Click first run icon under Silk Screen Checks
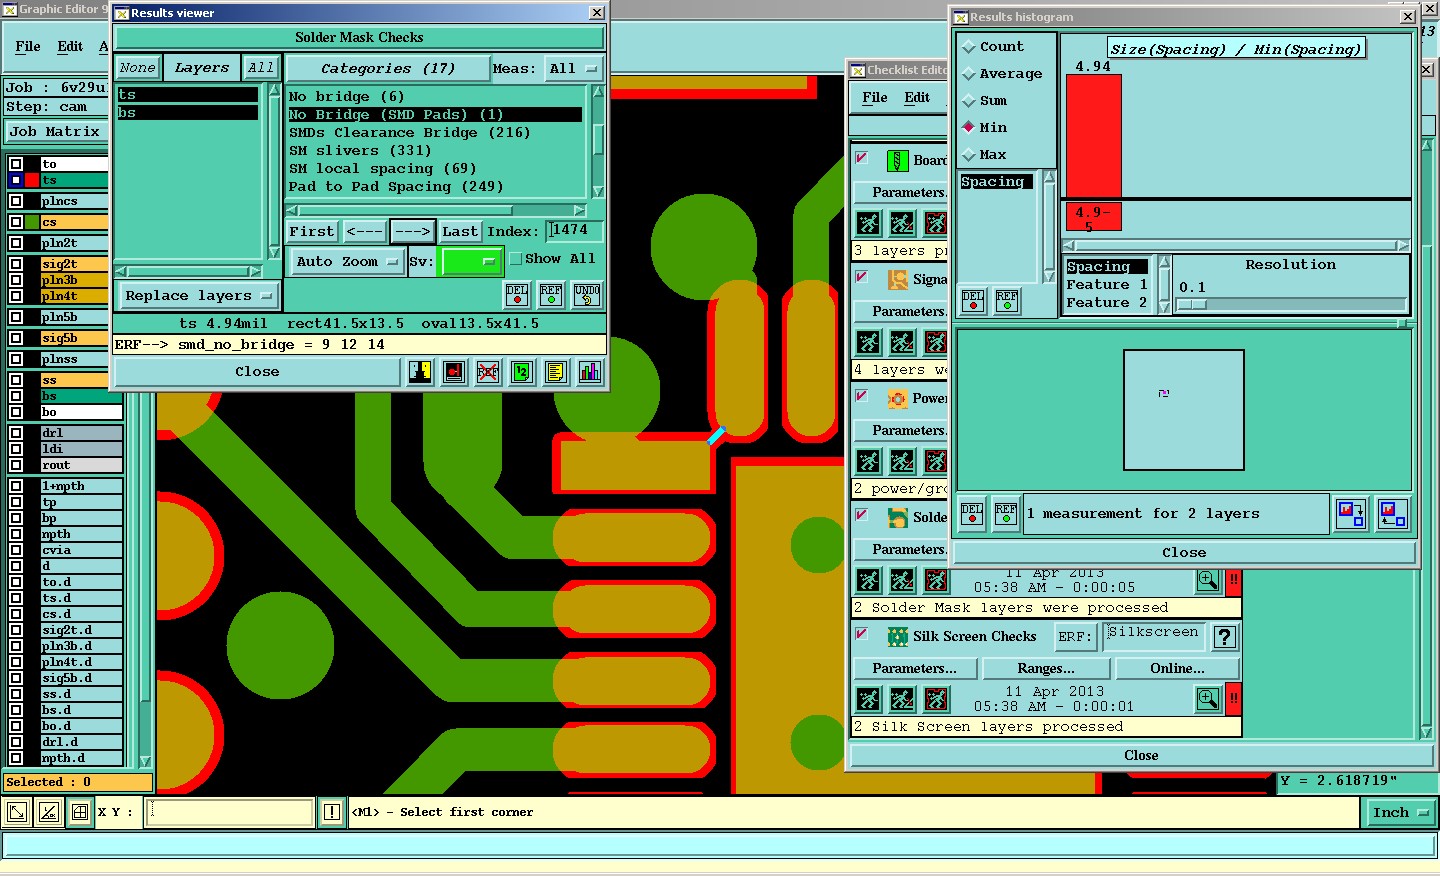This screenshot has height=876, width=1440. coord(869,699)
